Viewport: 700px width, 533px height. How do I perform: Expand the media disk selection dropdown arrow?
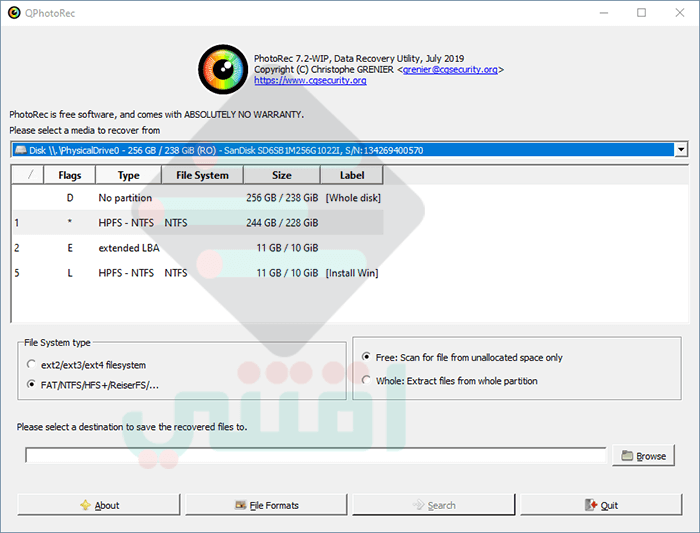(x=681, y=150)
